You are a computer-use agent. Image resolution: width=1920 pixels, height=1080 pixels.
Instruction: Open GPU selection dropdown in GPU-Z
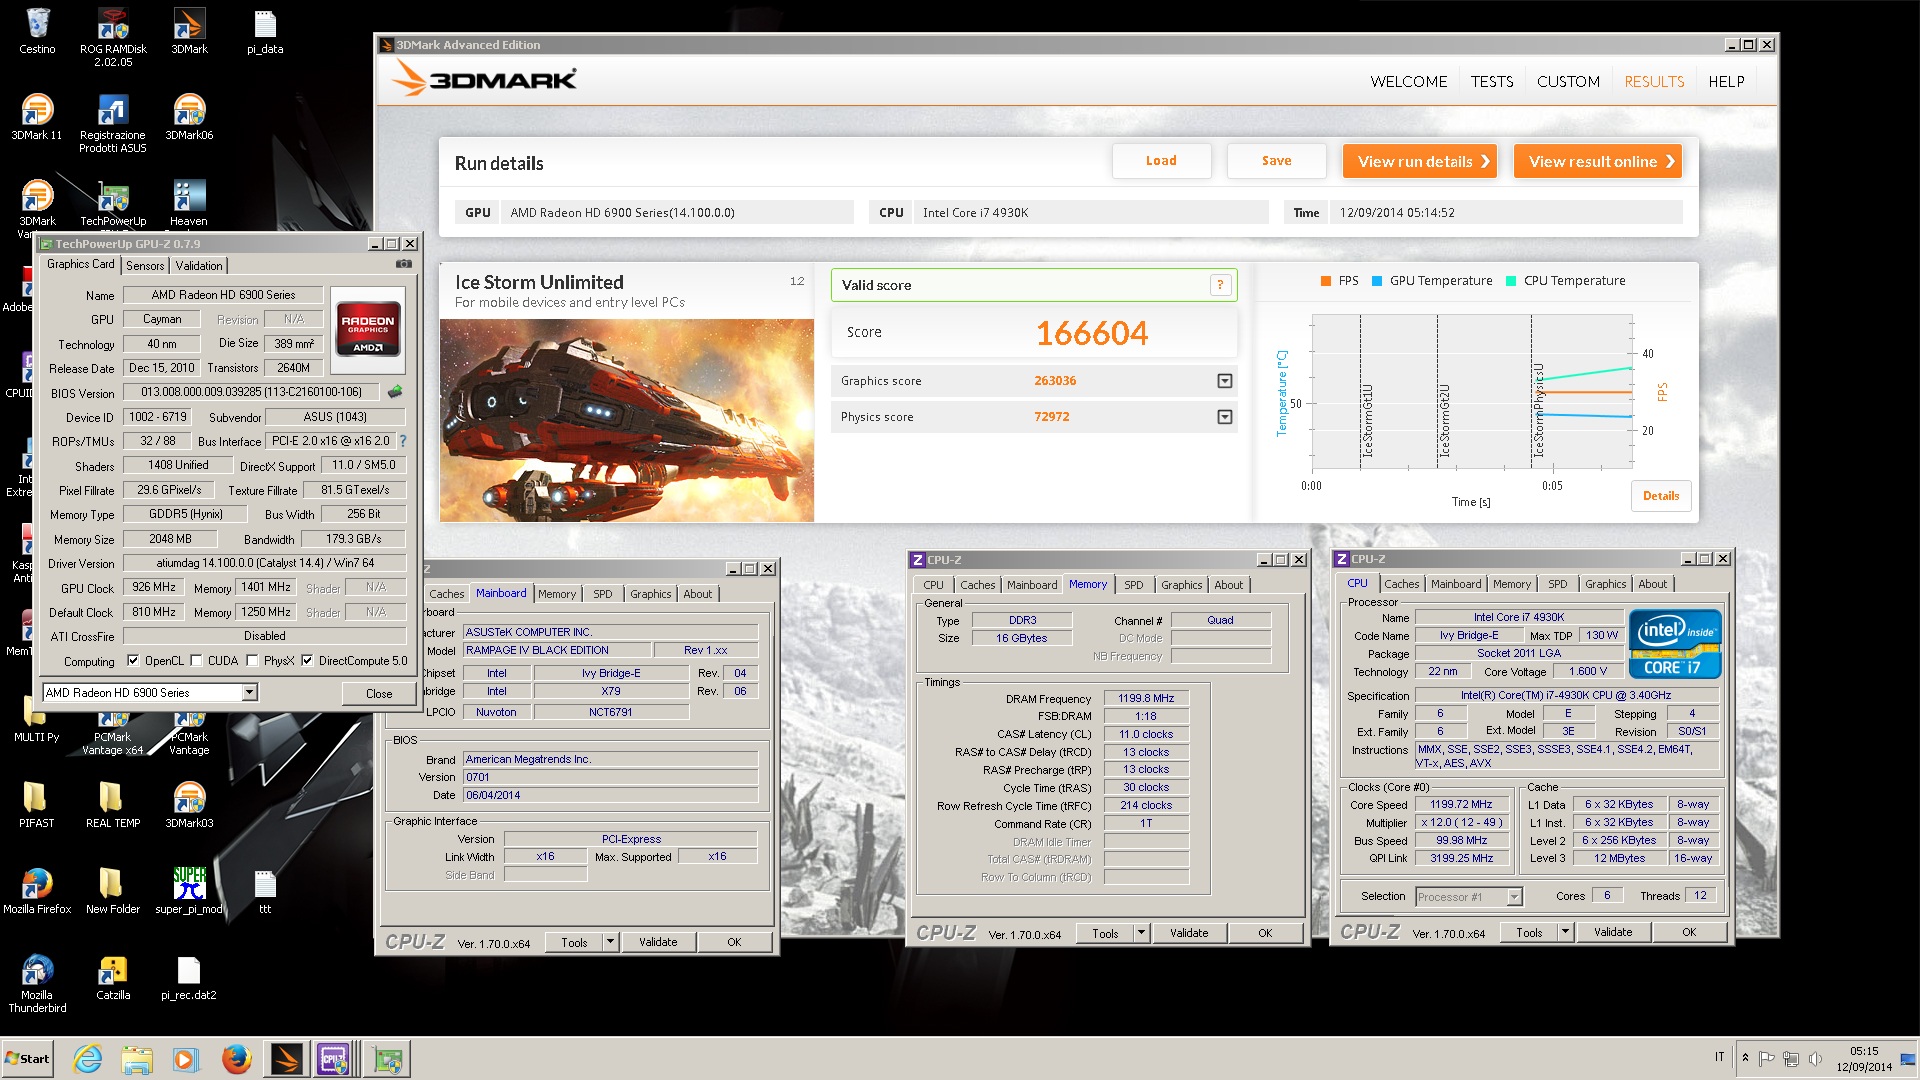coord(249,692)
